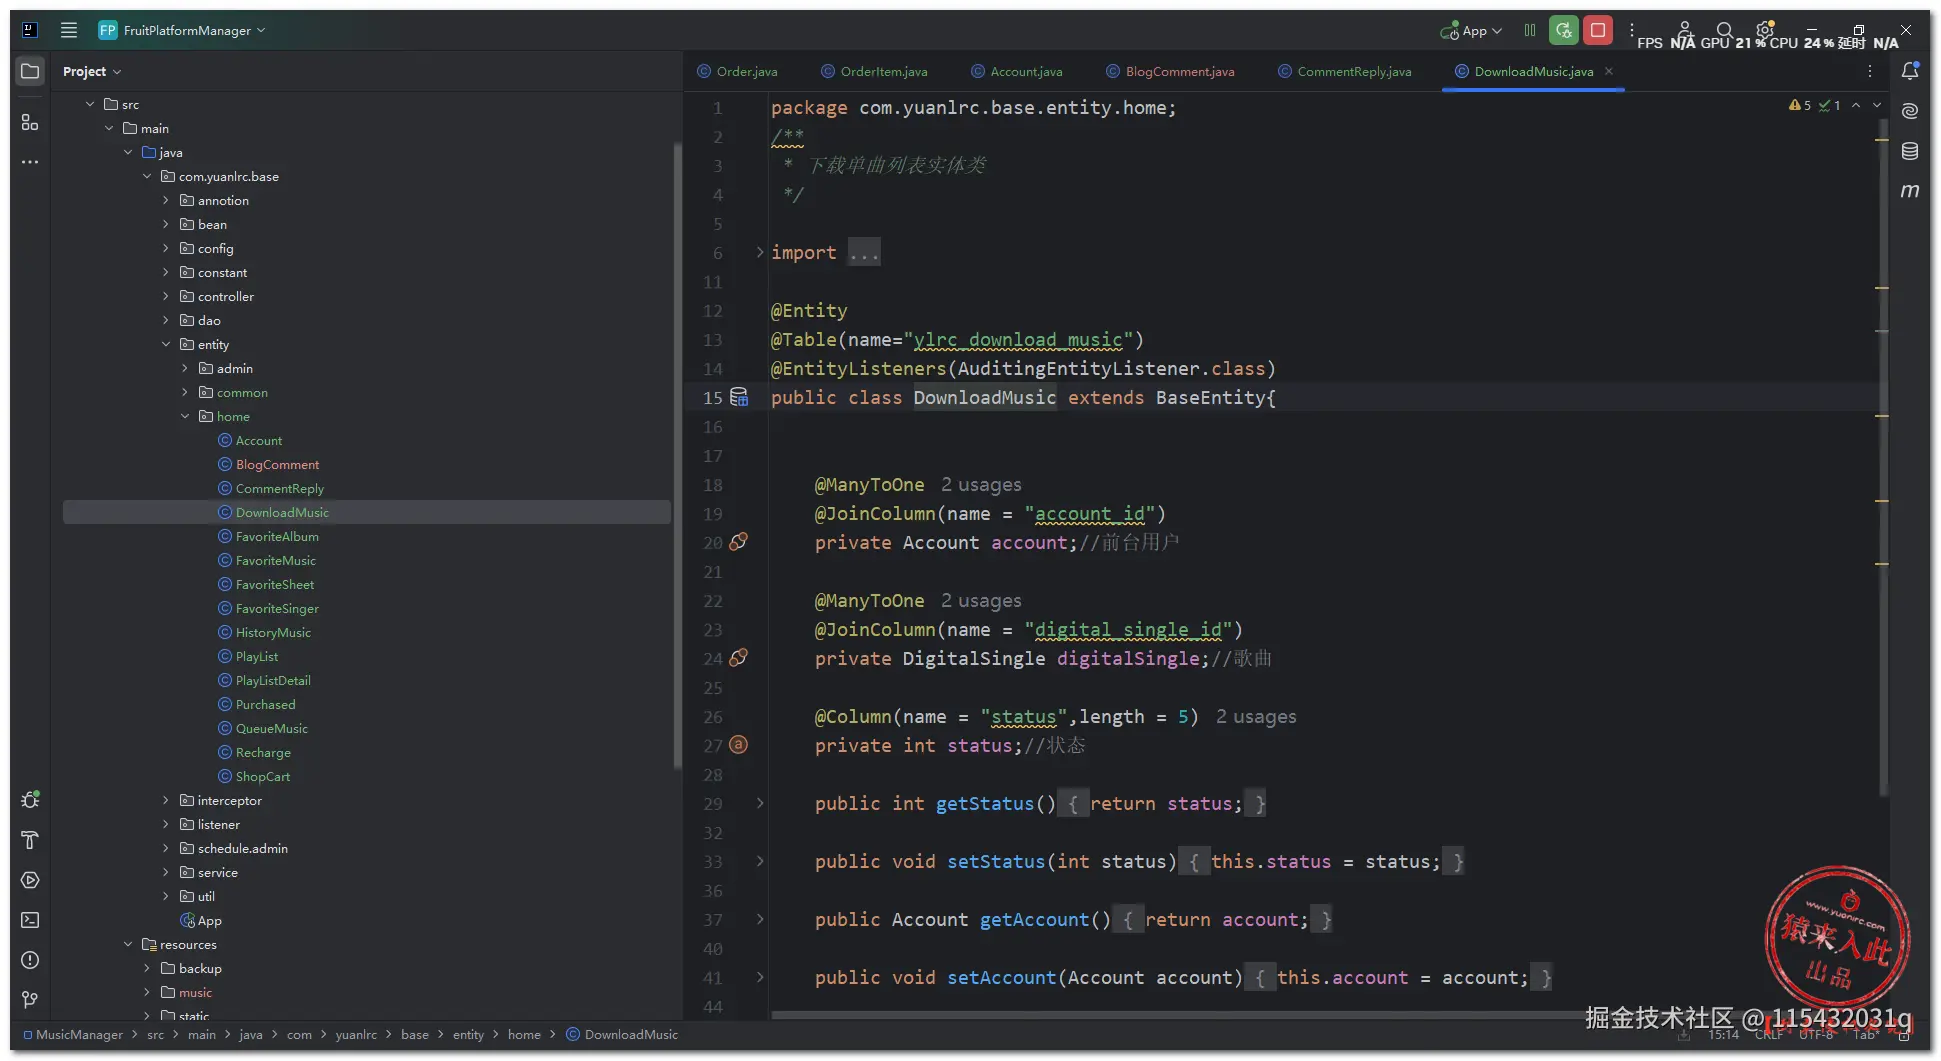The image size is (1941, 1061).
Task: Expand the admin package folder
Action: click(x=185, y=368)
